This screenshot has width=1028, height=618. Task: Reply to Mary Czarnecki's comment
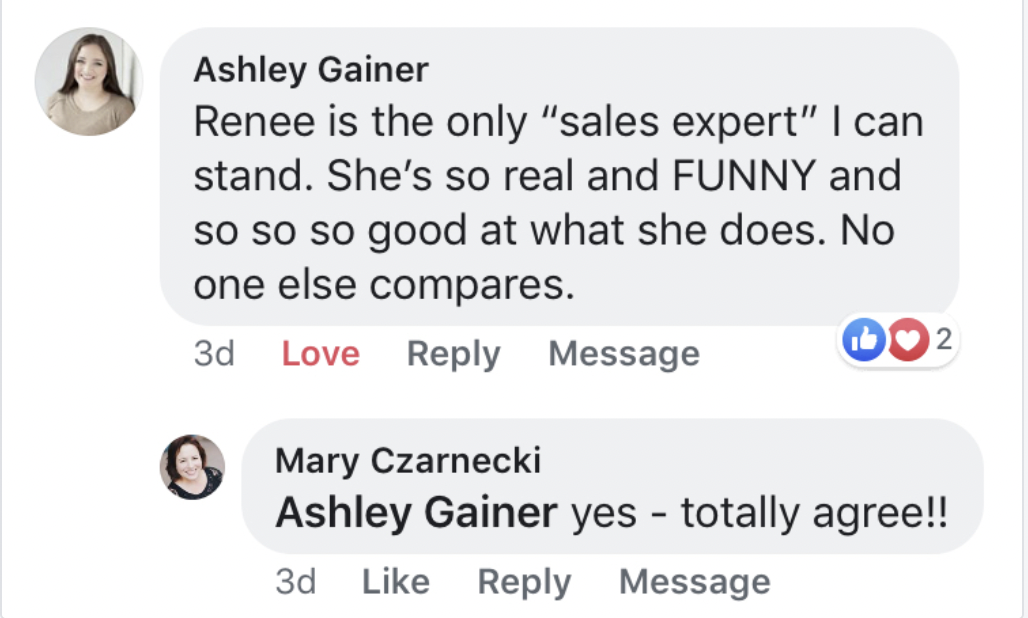pyautogui.click(x=524, y=582)
